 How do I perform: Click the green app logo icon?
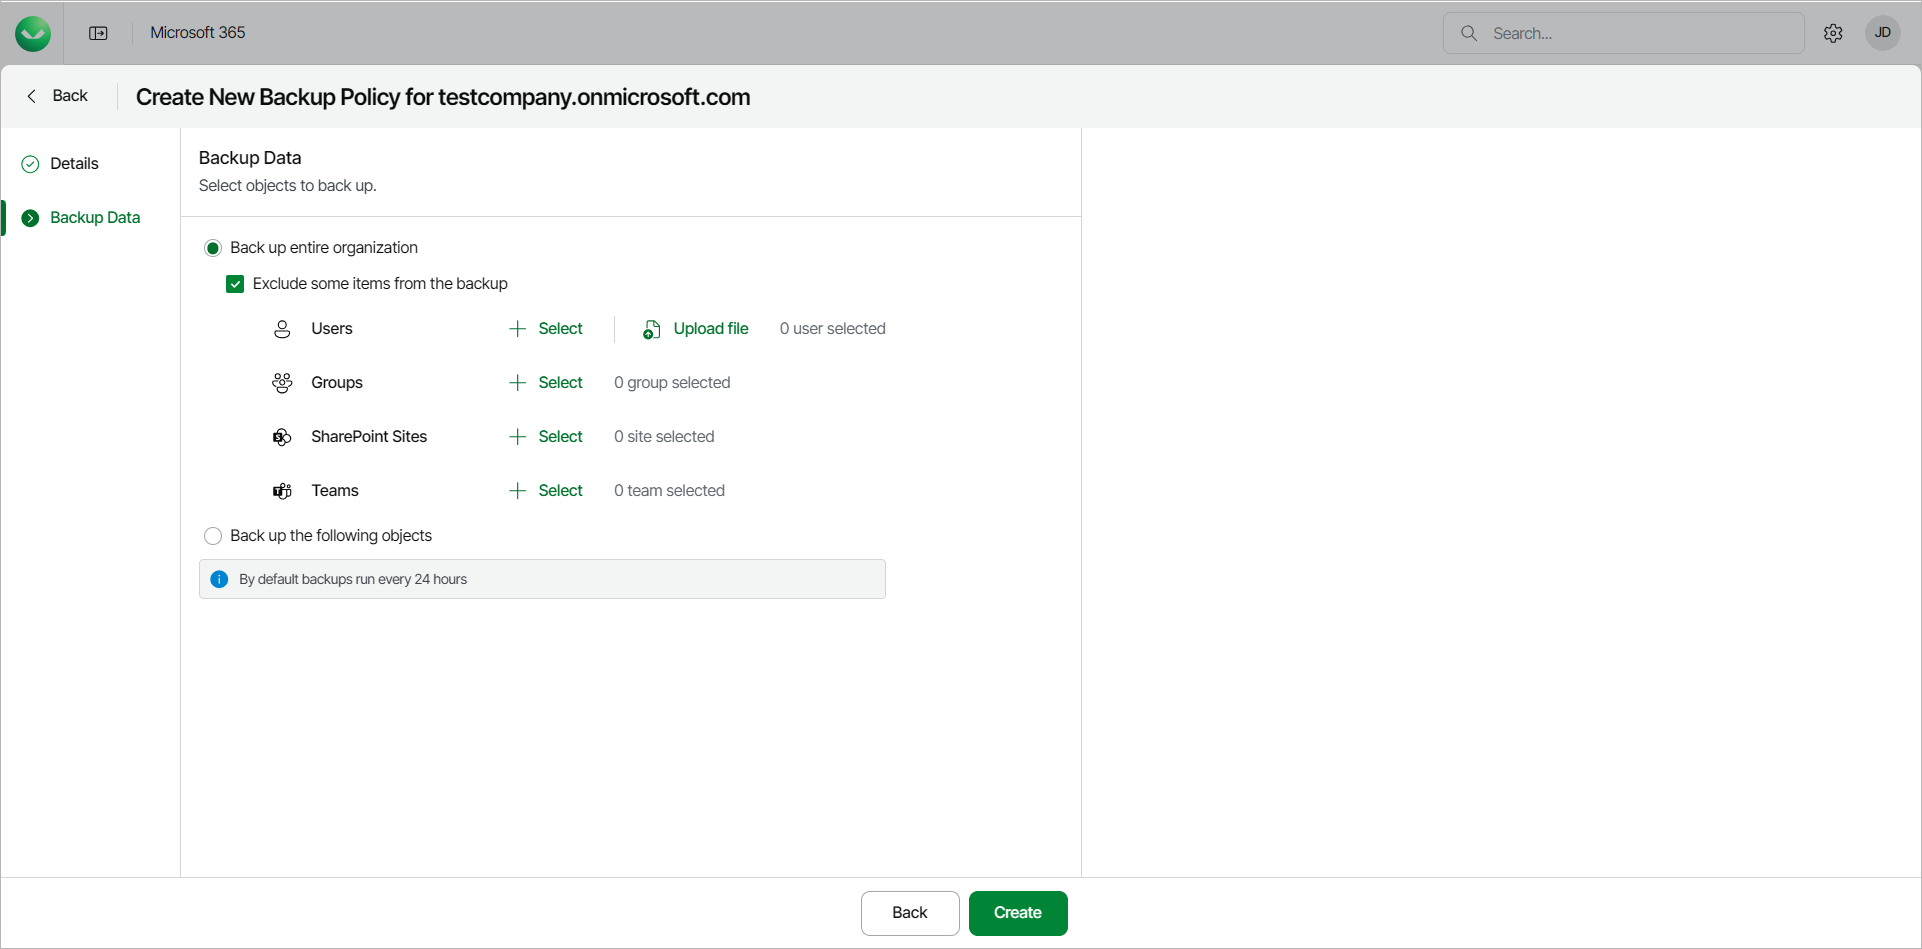pyautogui.click(x=33, y=33)
